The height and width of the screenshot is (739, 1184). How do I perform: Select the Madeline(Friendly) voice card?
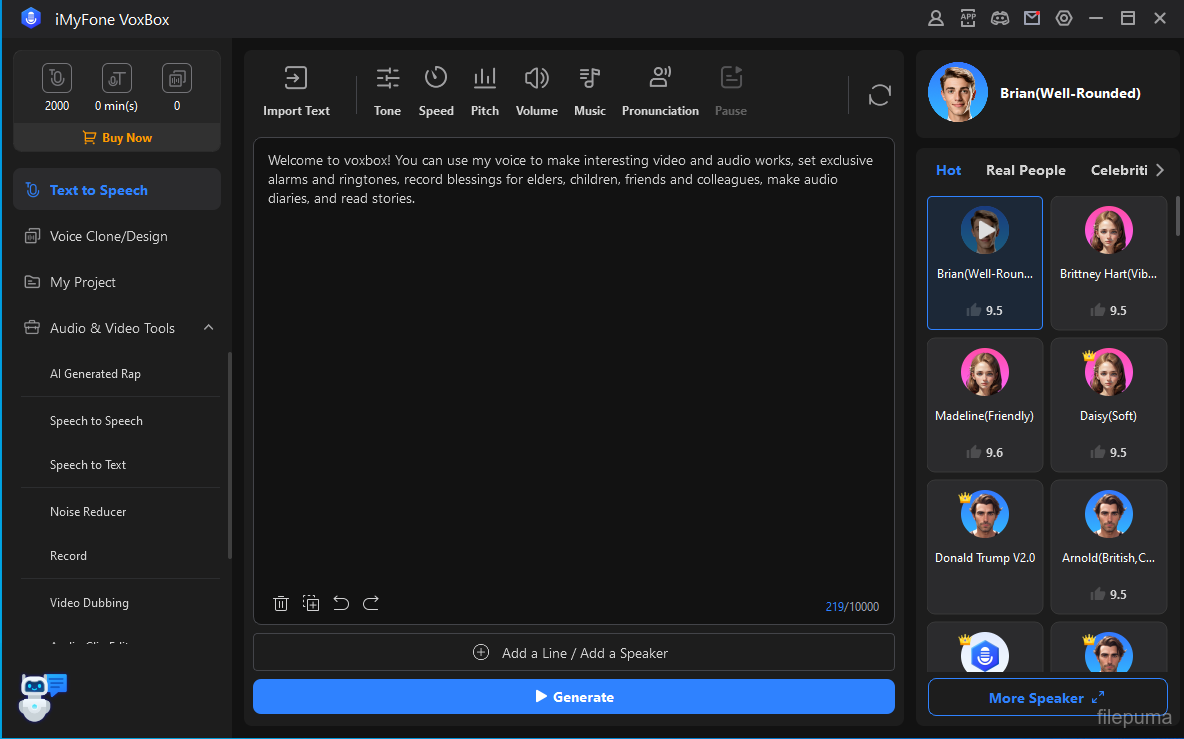[984, 404]
